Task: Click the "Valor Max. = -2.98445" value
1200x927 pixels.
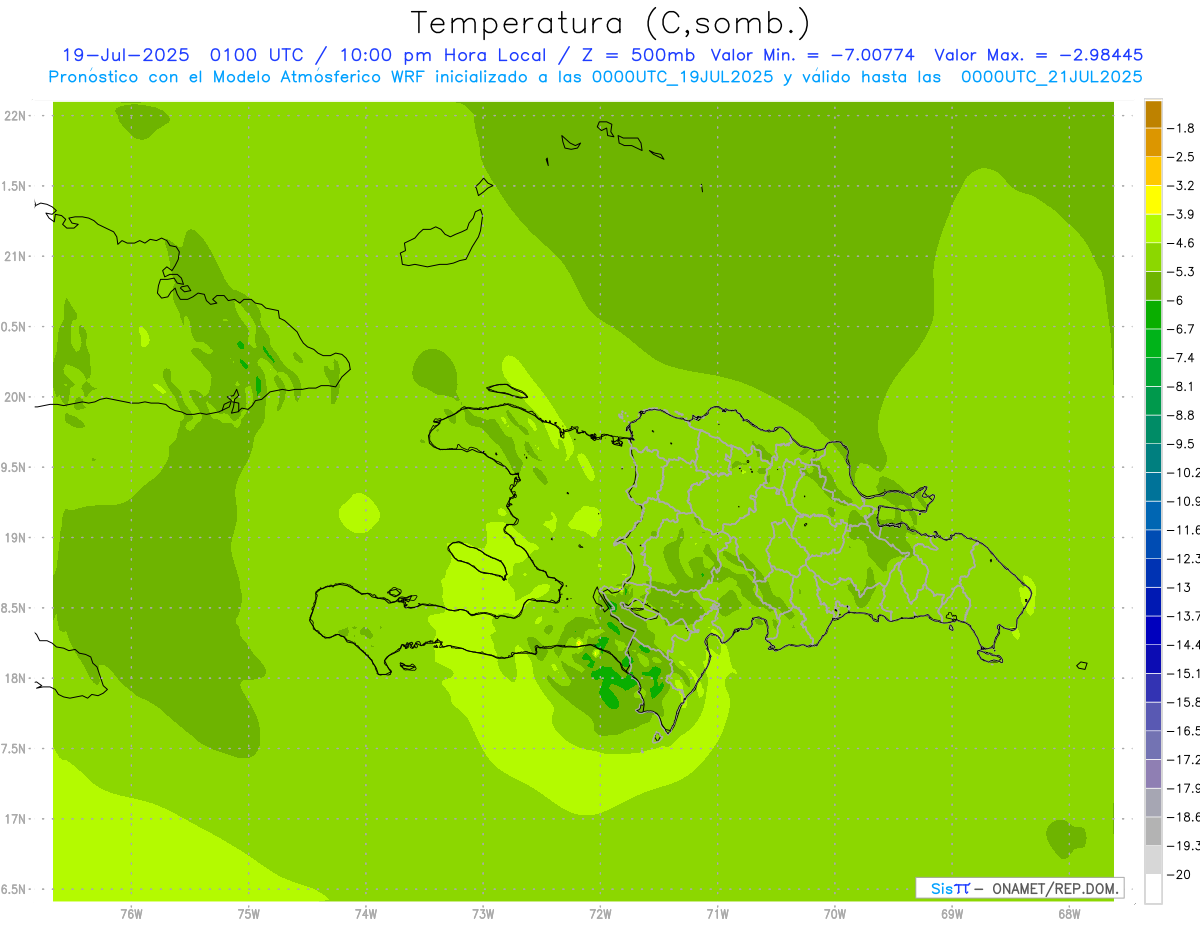Action: [x=1039, y=55]
